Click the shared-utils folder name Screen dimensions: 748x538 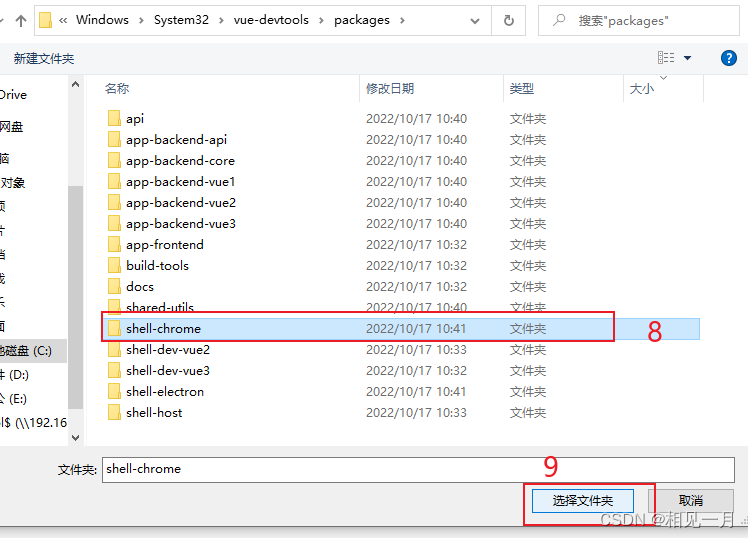click(160, 307)
